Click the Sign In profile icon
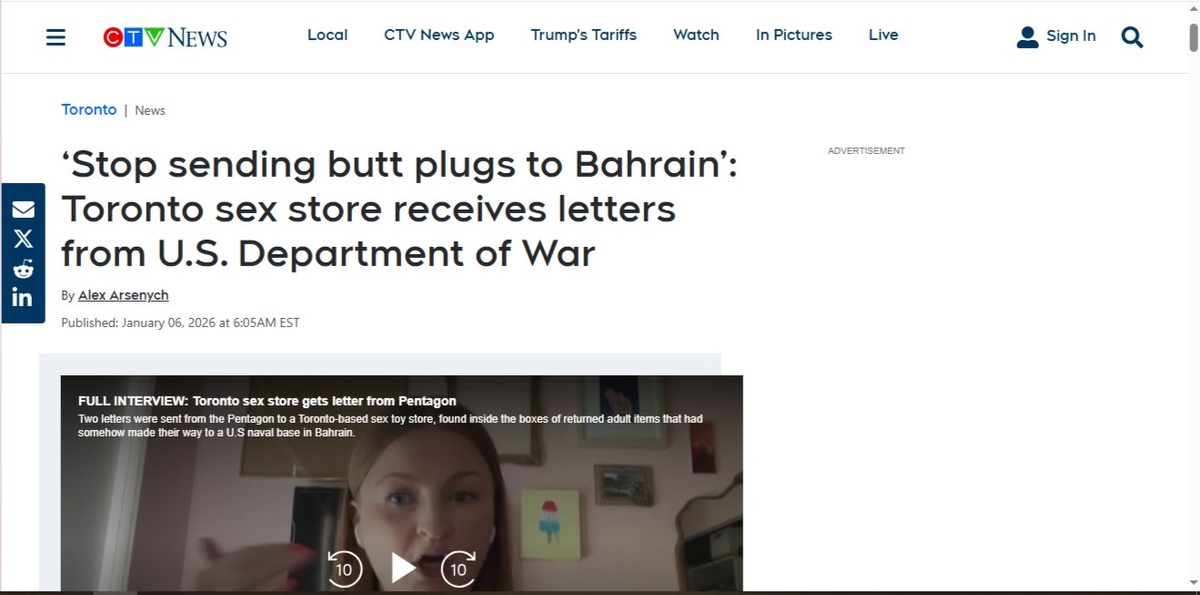1200x595 pixels. (x=1027, y=37)
